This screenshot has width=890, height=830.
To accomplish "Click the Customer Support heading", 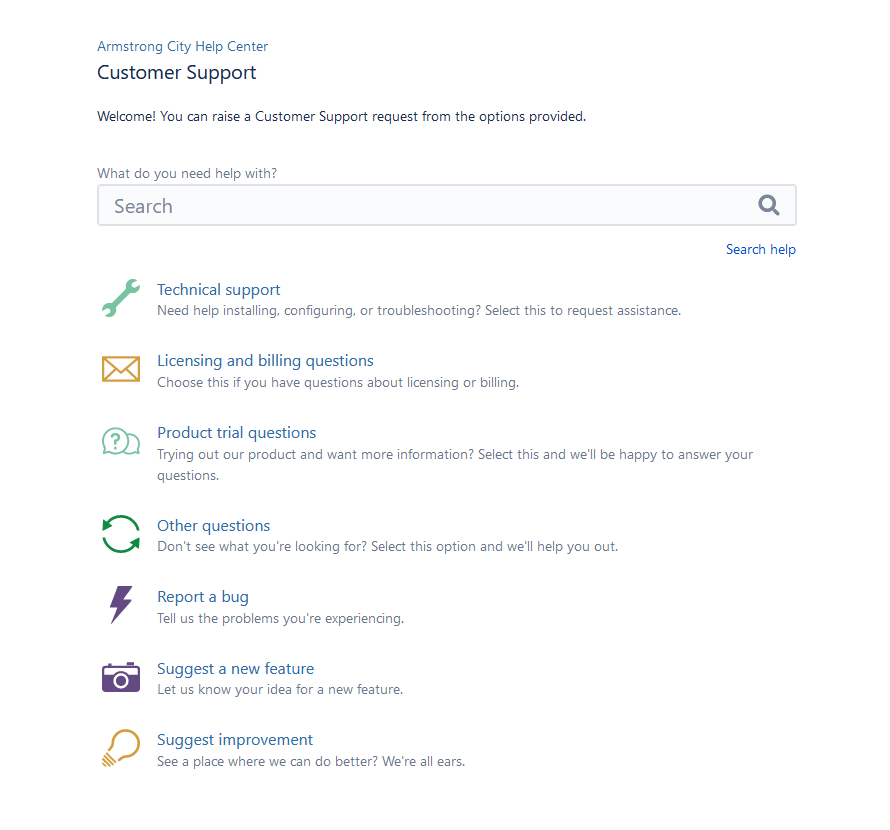I will [x=176, y=72].
